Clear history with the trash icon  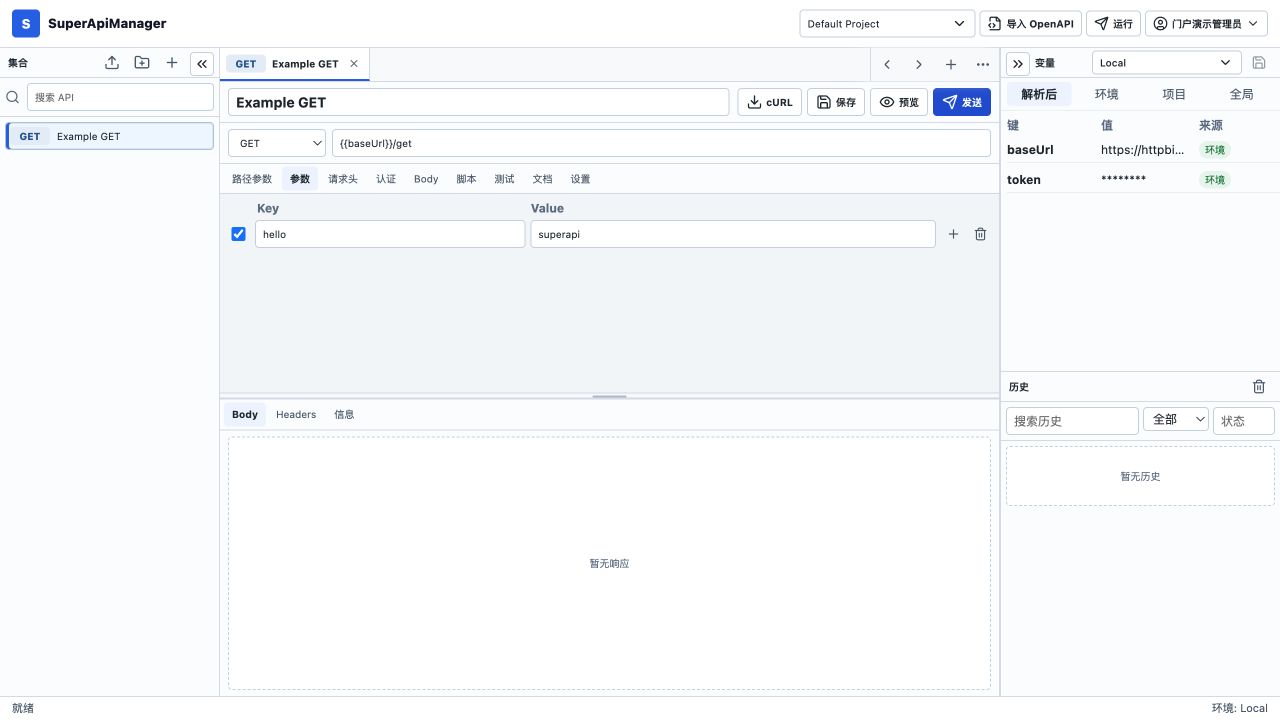pos(1259,387)
